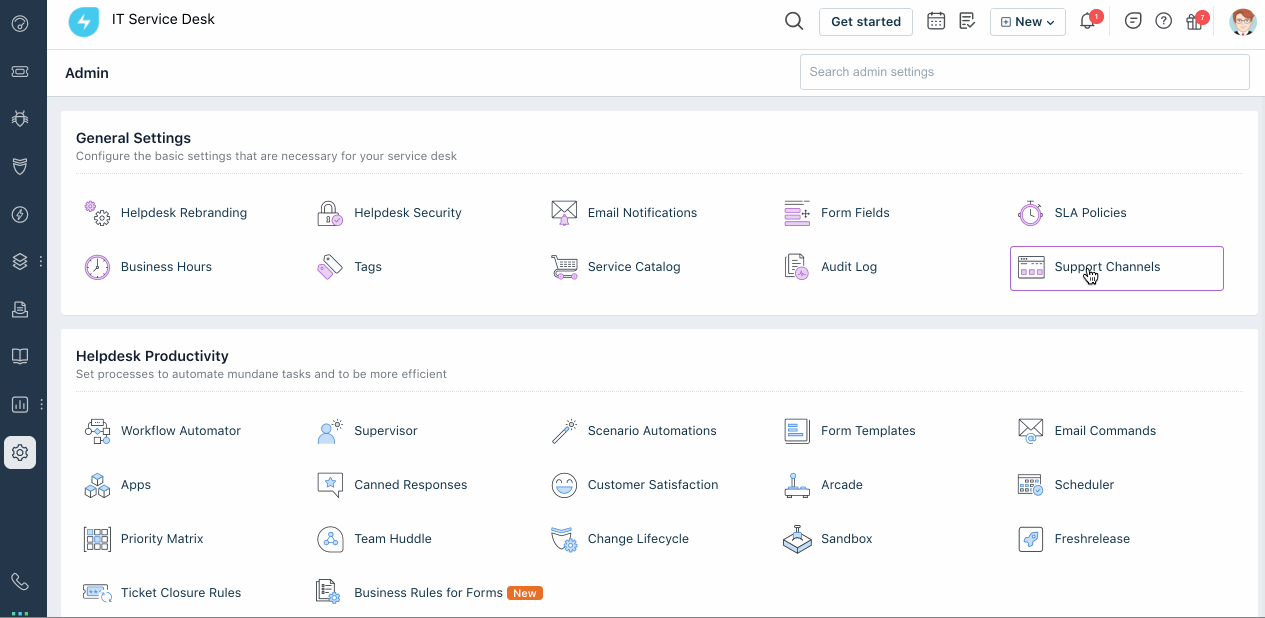Open the calendar icon in the top bar
Image resolution: width=1265 pixels, height=618 pixels.
pos(936,20)
